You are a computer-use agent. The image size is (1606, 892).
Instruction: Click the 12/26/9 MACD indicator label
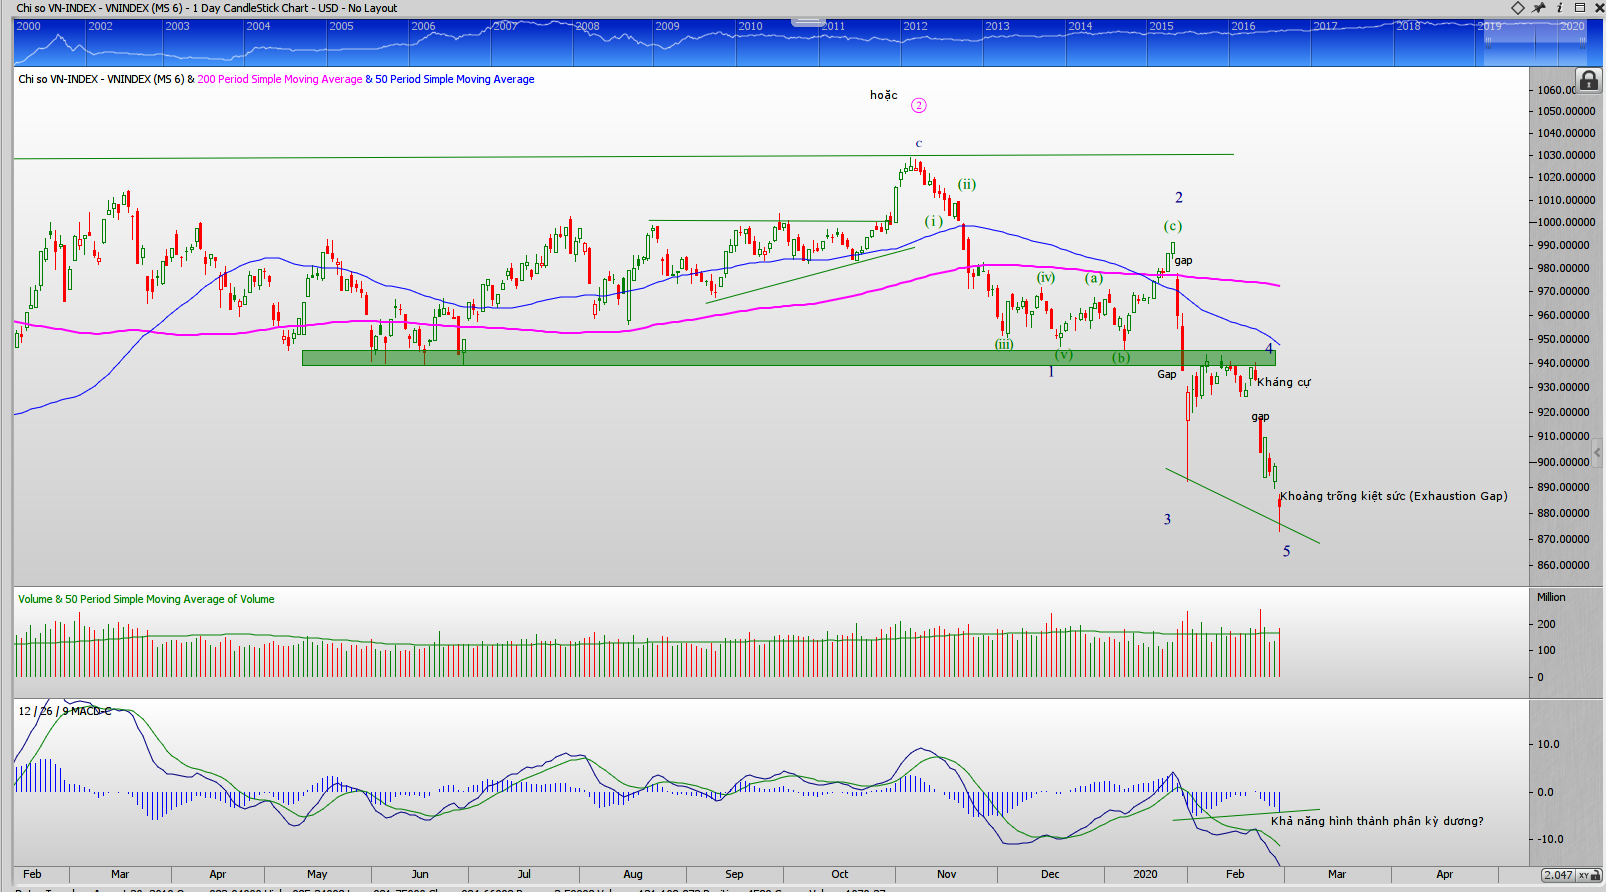click(x=65, y=711)
